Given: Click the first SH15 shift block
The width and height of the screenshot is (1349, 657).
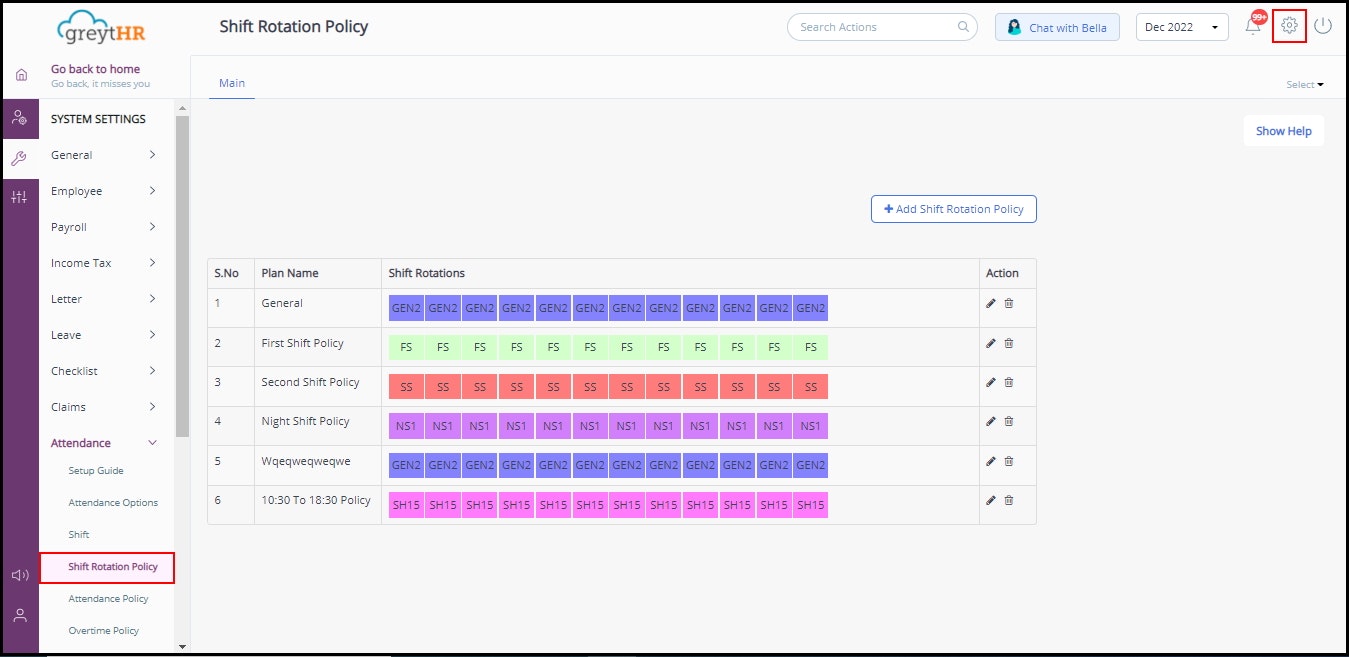Looking at the screenshot, I should click(x=406, y=505).
